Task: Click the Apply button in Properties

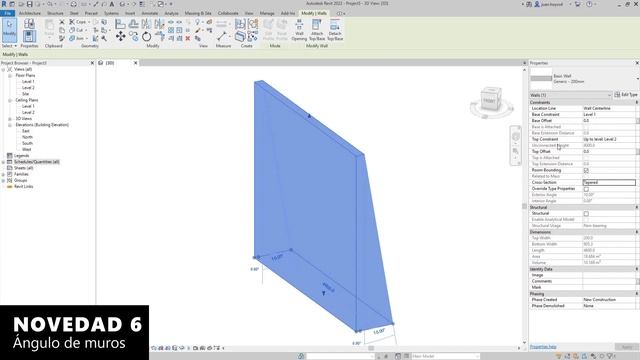Action: 627,347
